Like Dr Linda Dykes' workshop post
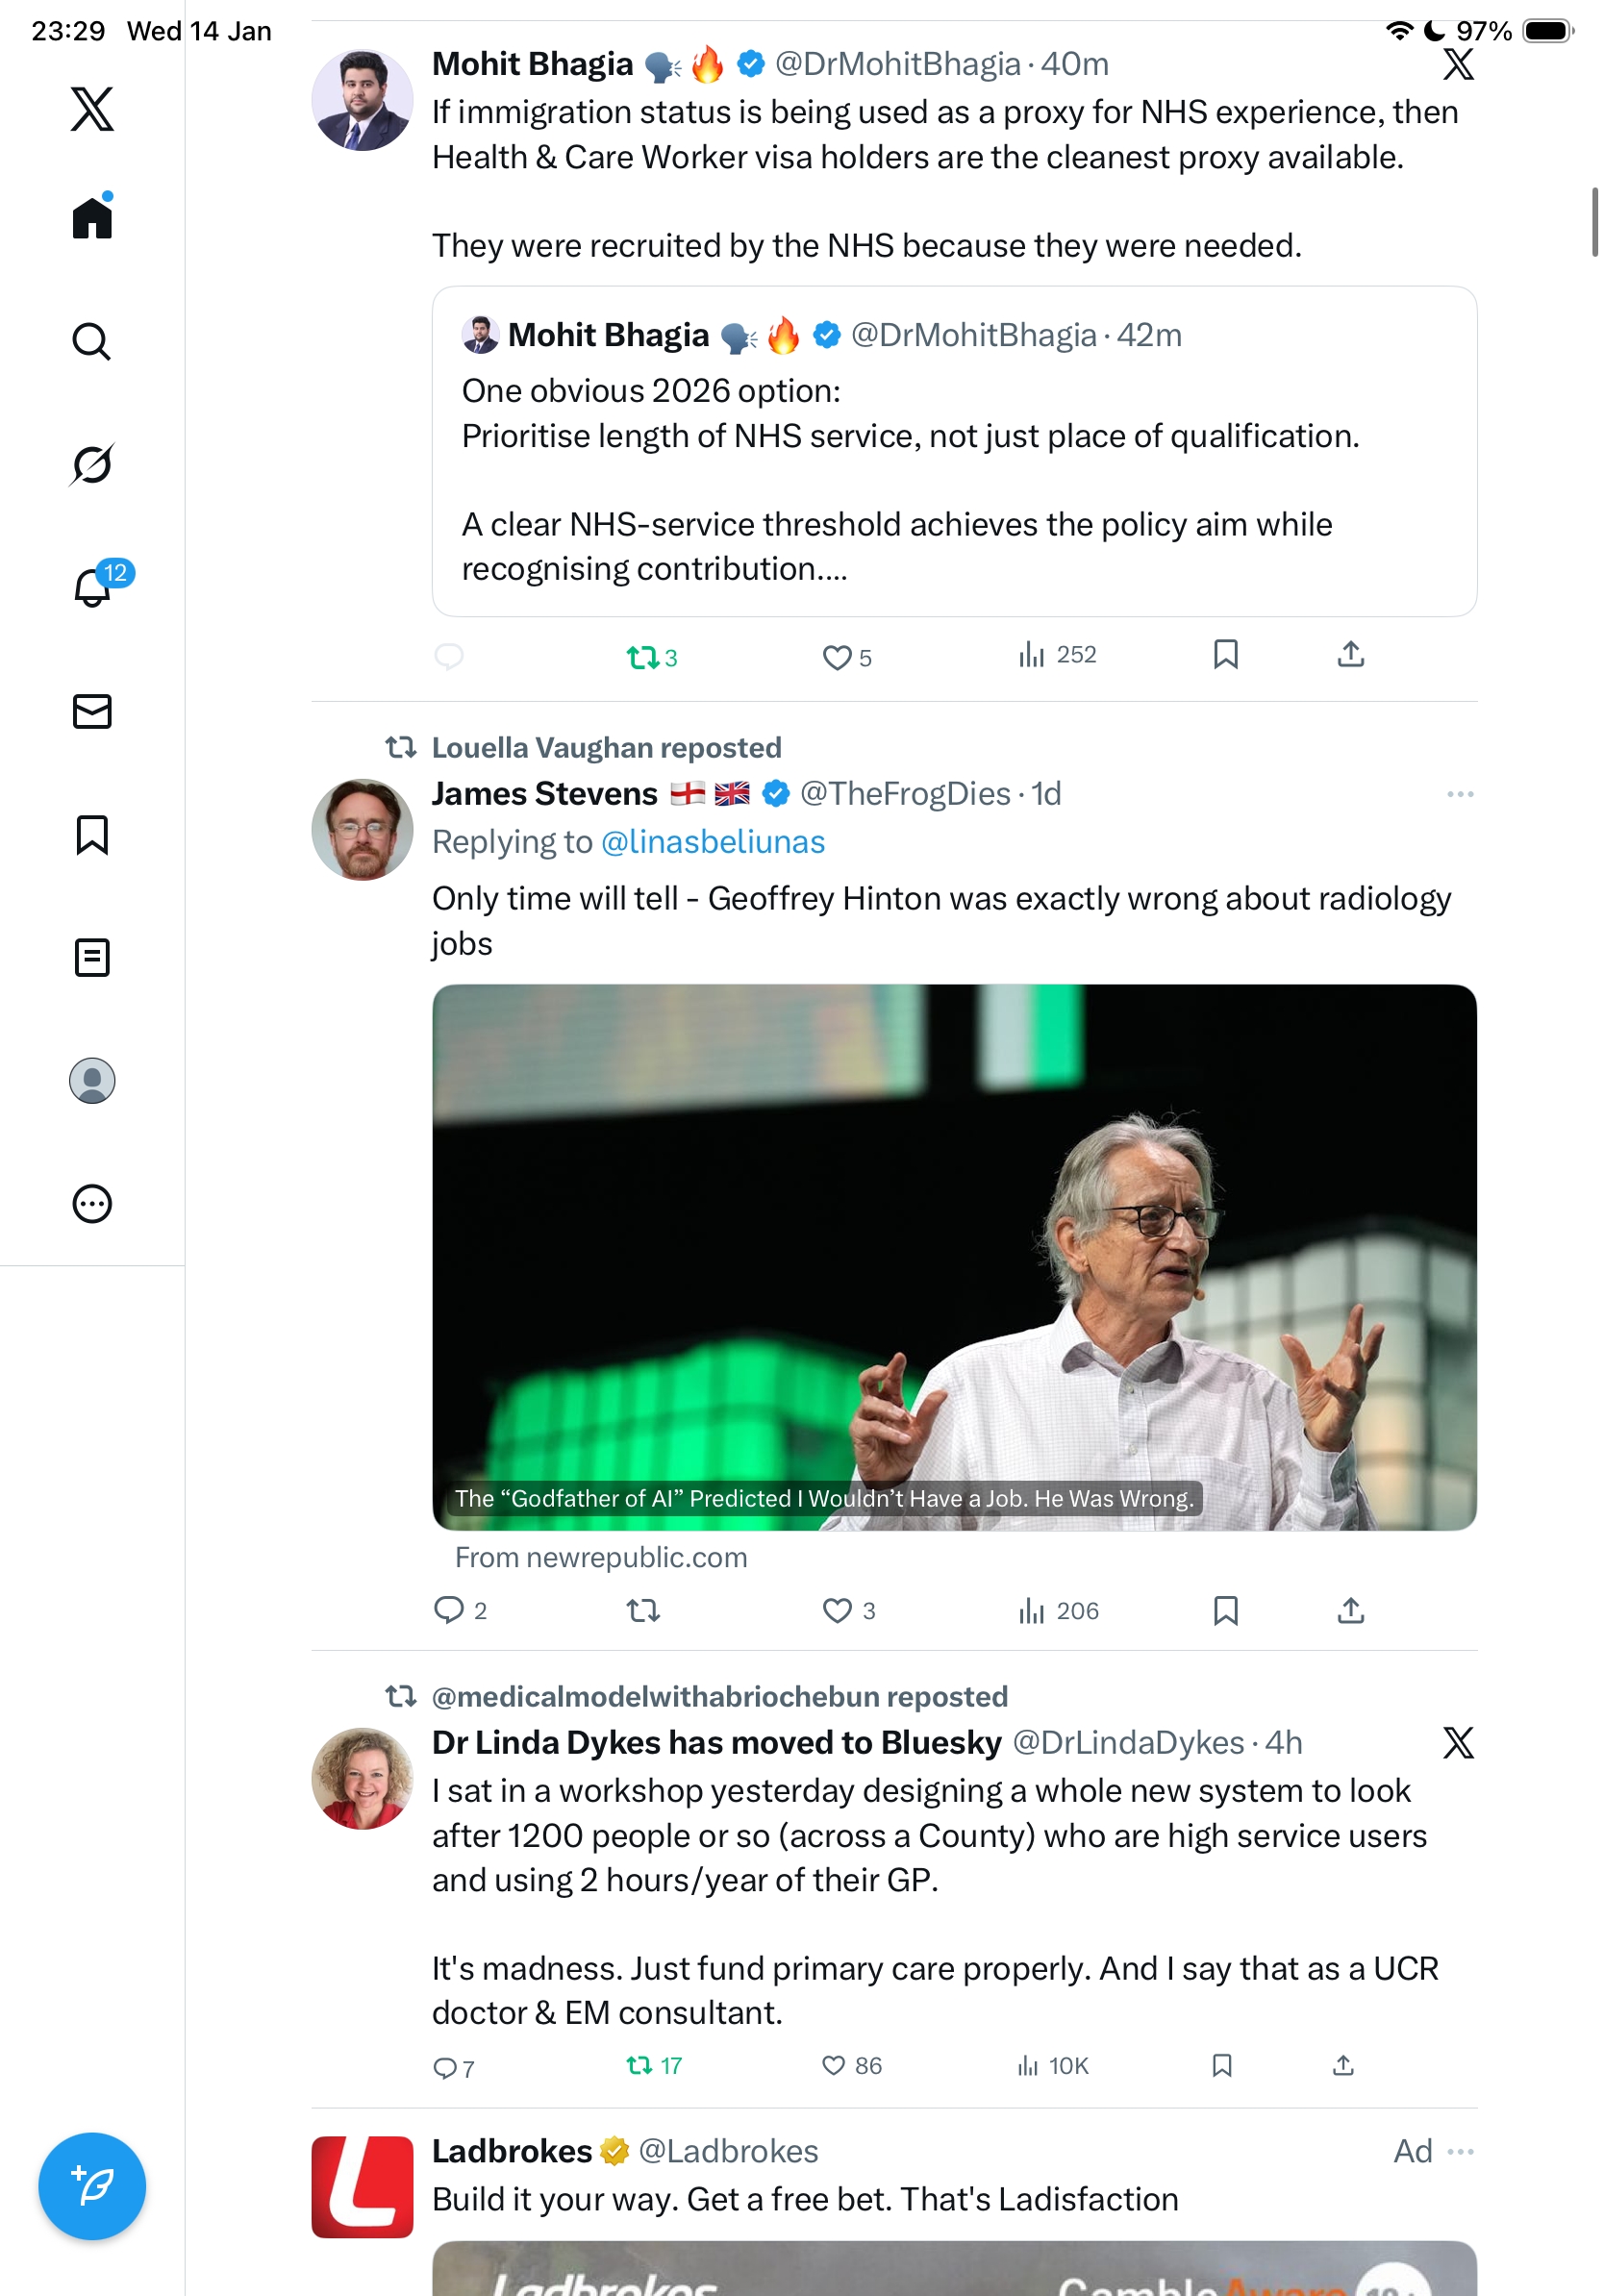Screen dimensions: 1604x2296 834,2066
